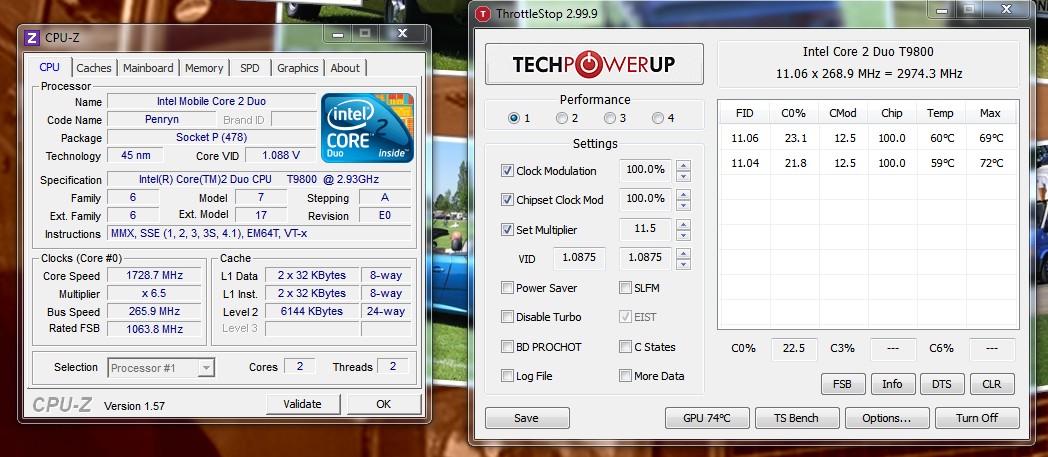Click the Set Multiplier 11.5 value field
Image resolution: width=1048 pixels, height=457 pixels.
[x=646, y=228]
